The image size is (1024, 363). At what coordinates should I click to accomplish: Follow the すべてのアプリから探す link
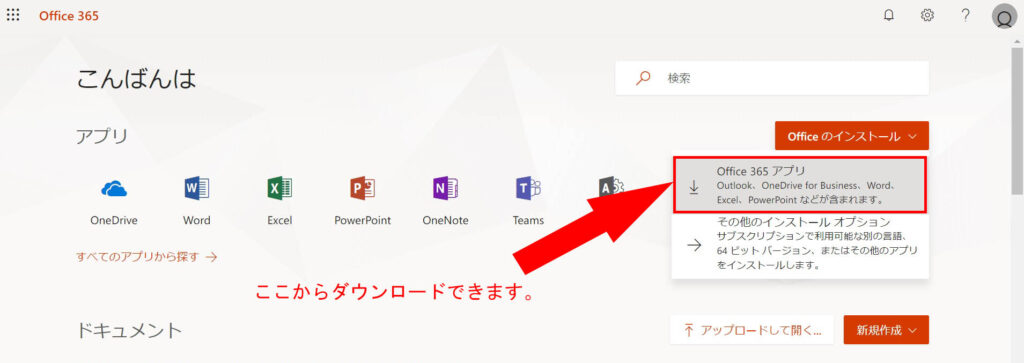146,257
